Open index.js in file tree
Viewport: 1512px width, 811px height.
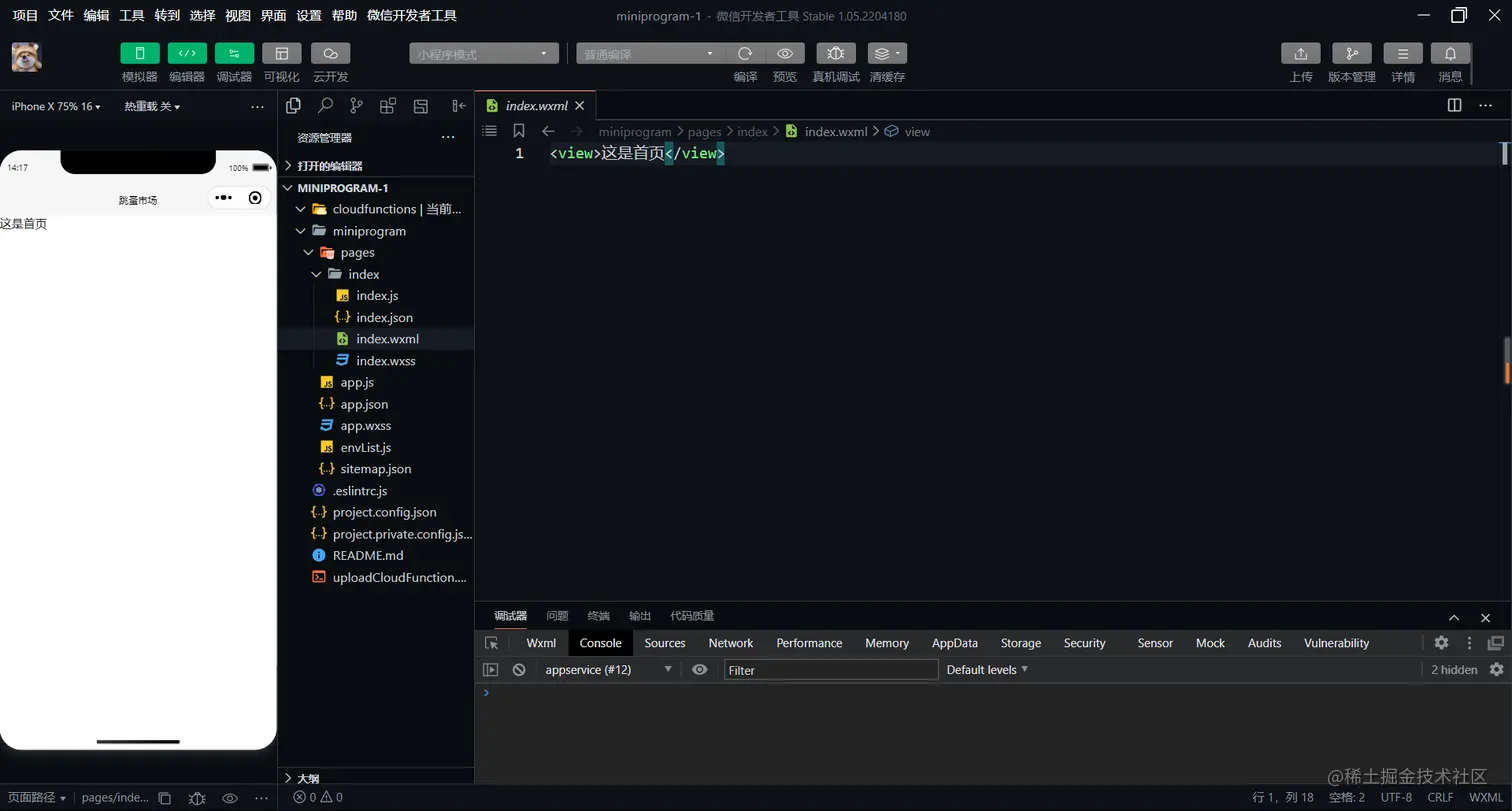[x=376, y=296]
